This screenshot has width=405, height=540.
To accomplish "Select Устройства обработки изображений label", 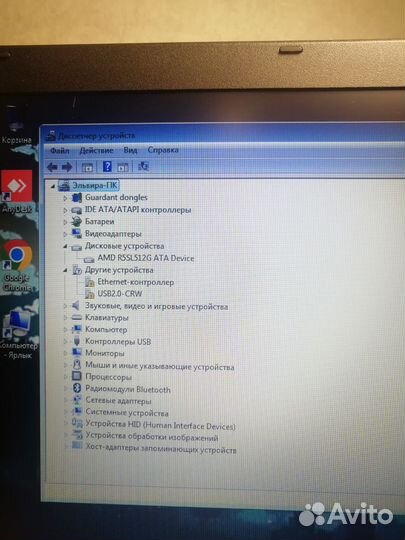I will pos(152,438).
